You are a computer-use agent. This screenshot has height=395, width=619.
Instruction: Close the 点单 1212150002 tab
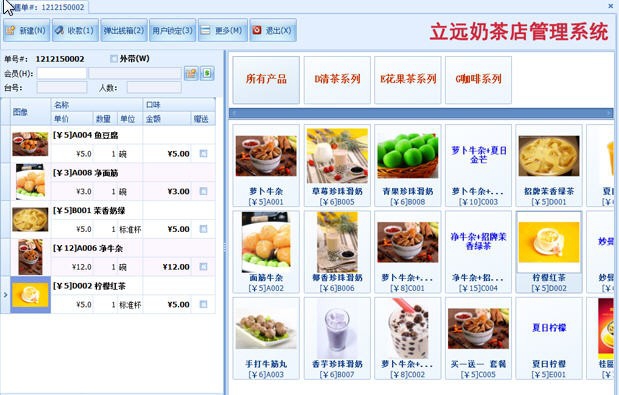[610, 6]
